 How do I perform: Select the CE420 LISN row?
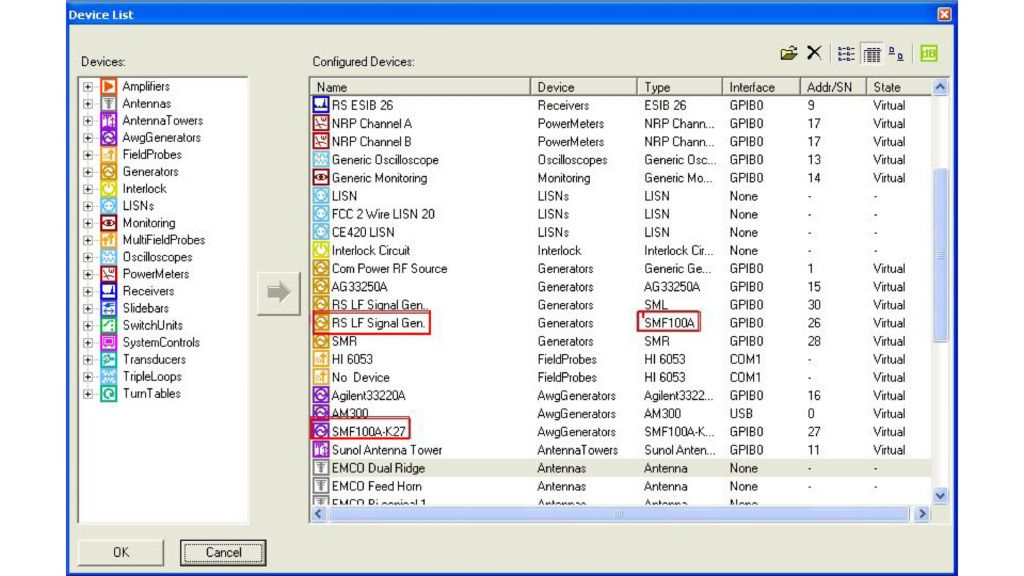point(621,232)
